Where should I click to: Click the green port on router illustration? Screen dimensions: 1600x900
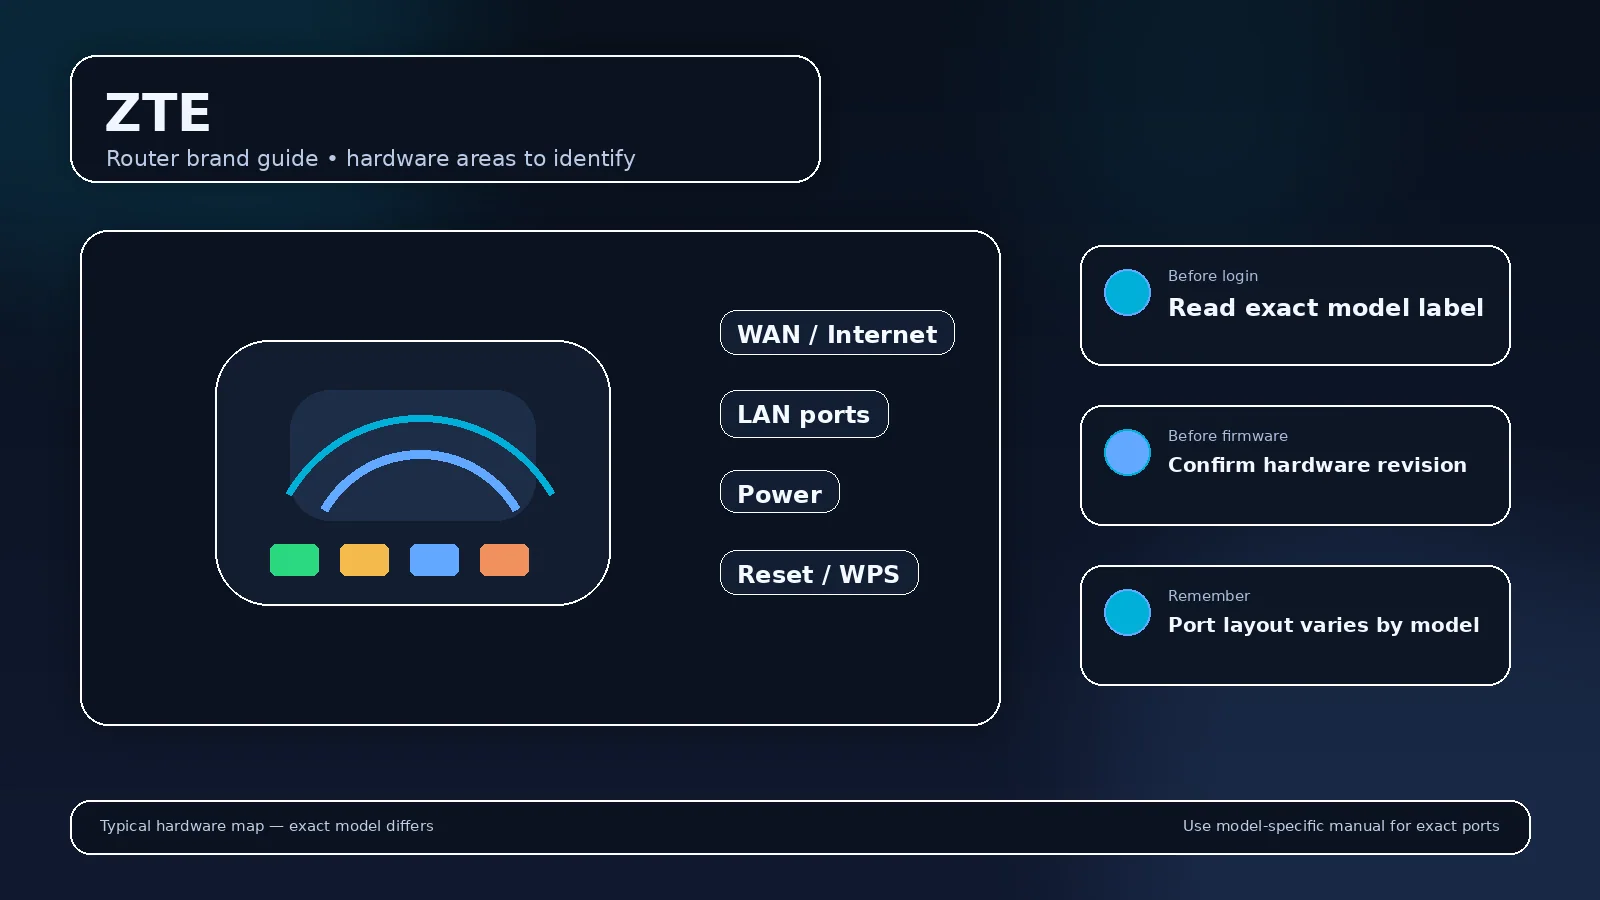[294, 560]
